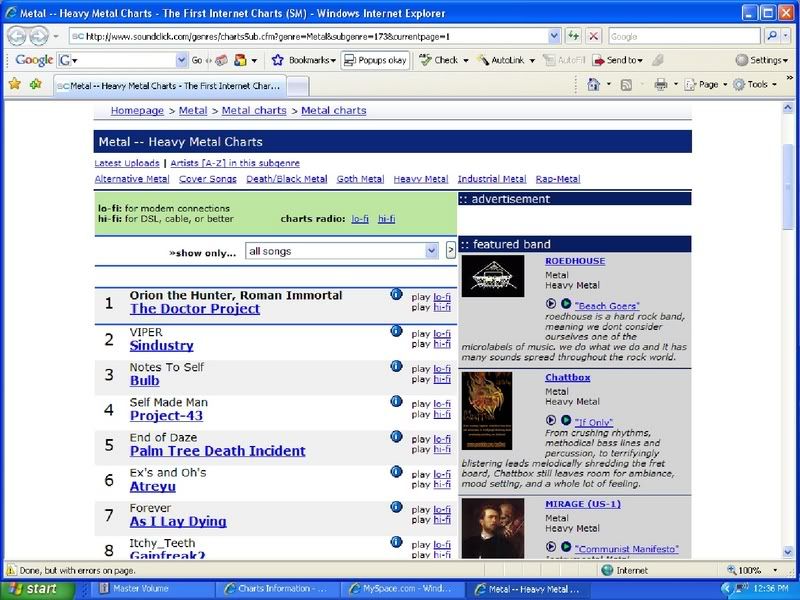The height and width of the screenshot is (600, 800).
Task: Open a new blank browser tab
Action: (x=298, y=86)
